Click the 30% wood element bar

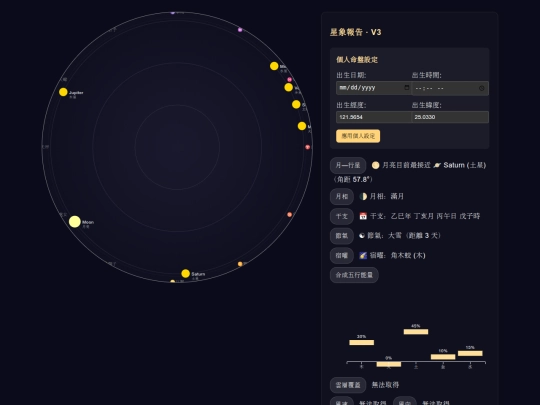point(362,342)
